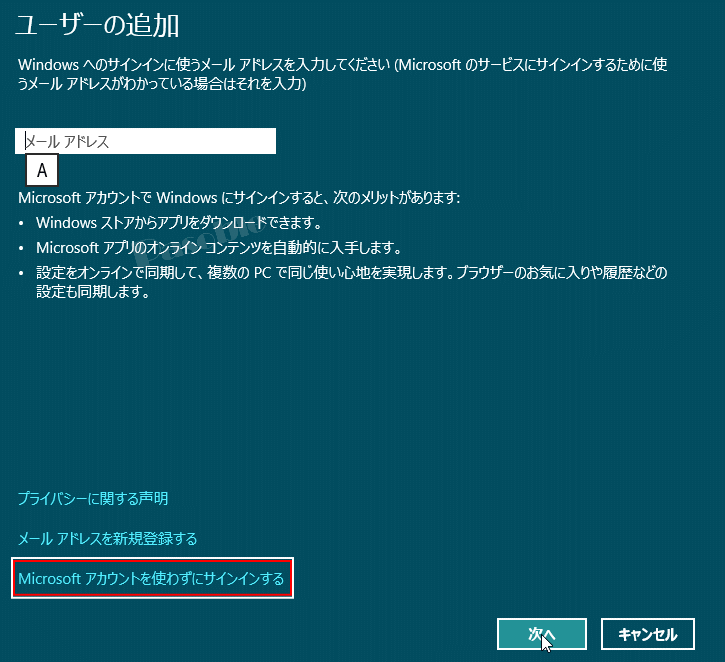Image resolution: width=725 pixels, height=662 pixels.
Task: Click the Windows ストアからアプリをダウンロードできます text
Action: click(x=178, y=223)
